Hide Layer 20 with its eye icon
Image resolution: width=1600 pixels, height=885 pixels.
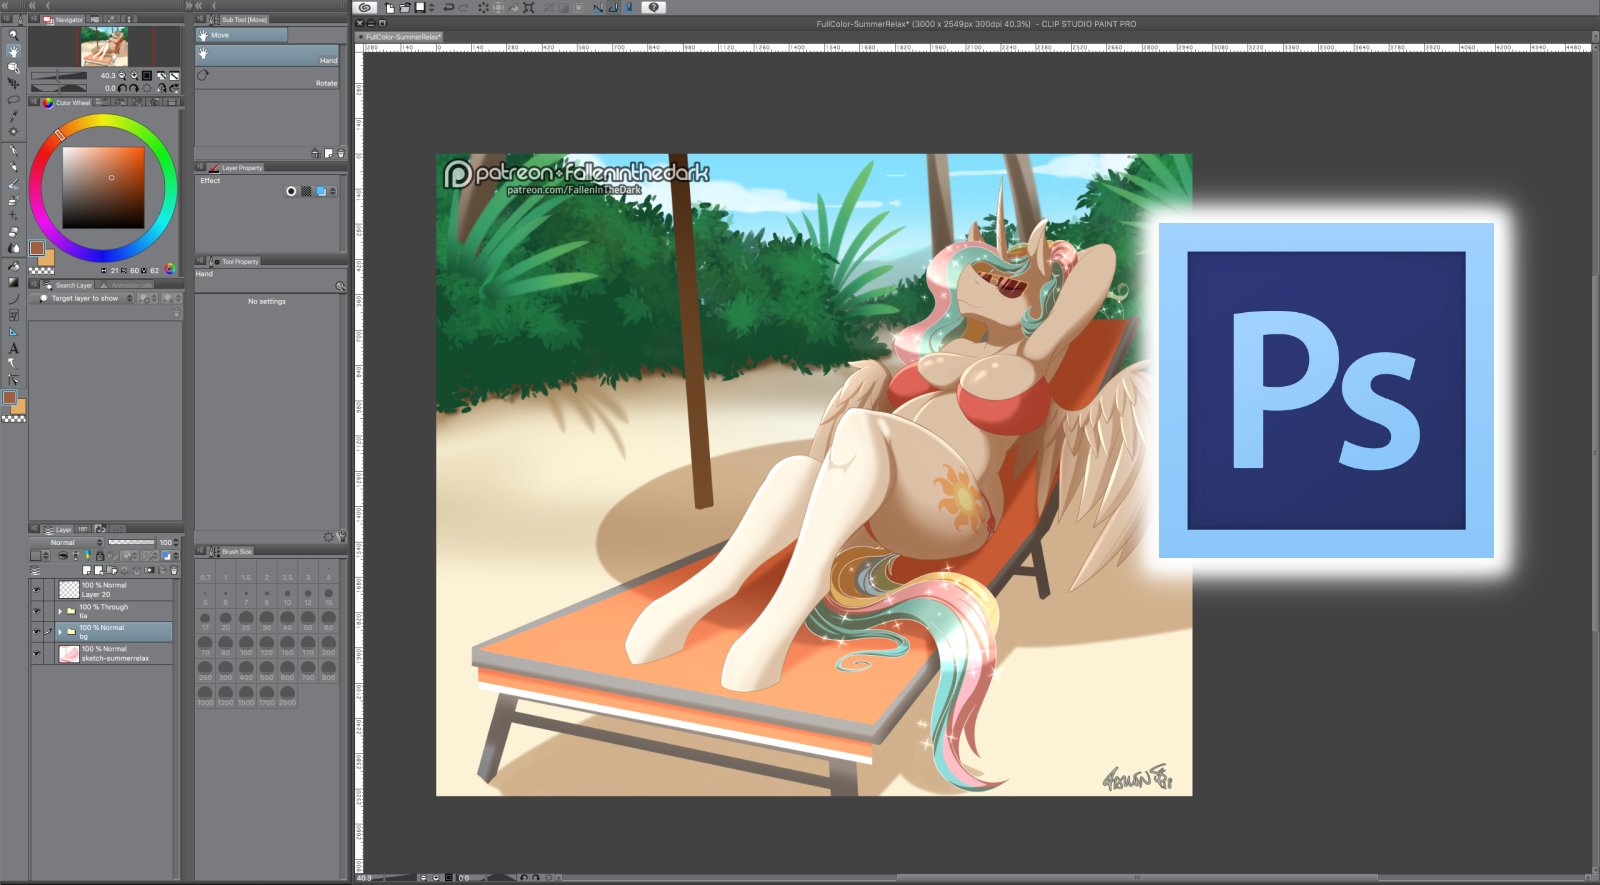(x=37, y=590)
